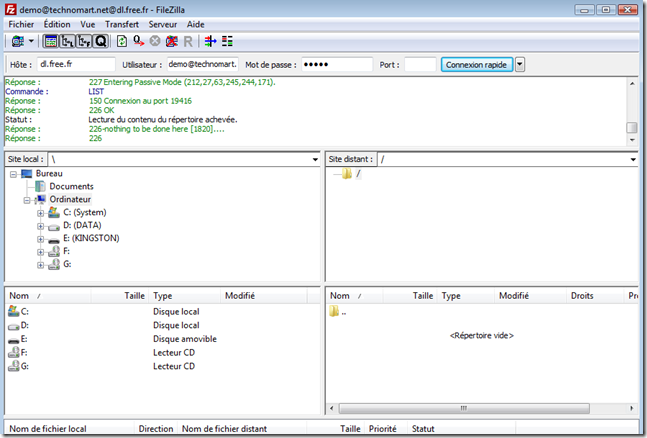
Task: Select the E: removable disk icon in list
Action: pyautogui.click(x=14, y=340)
